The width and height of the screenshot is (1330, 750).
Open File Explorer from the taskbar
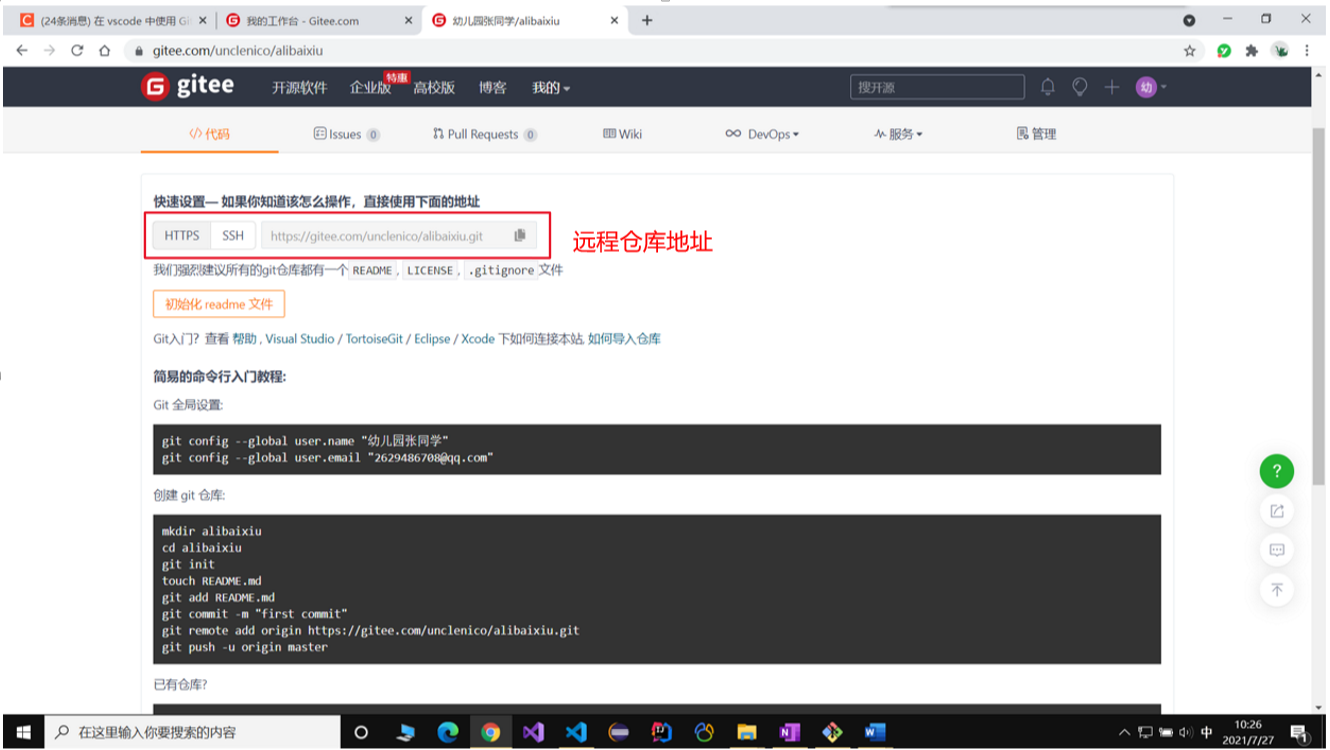click(x=747, y=732)
